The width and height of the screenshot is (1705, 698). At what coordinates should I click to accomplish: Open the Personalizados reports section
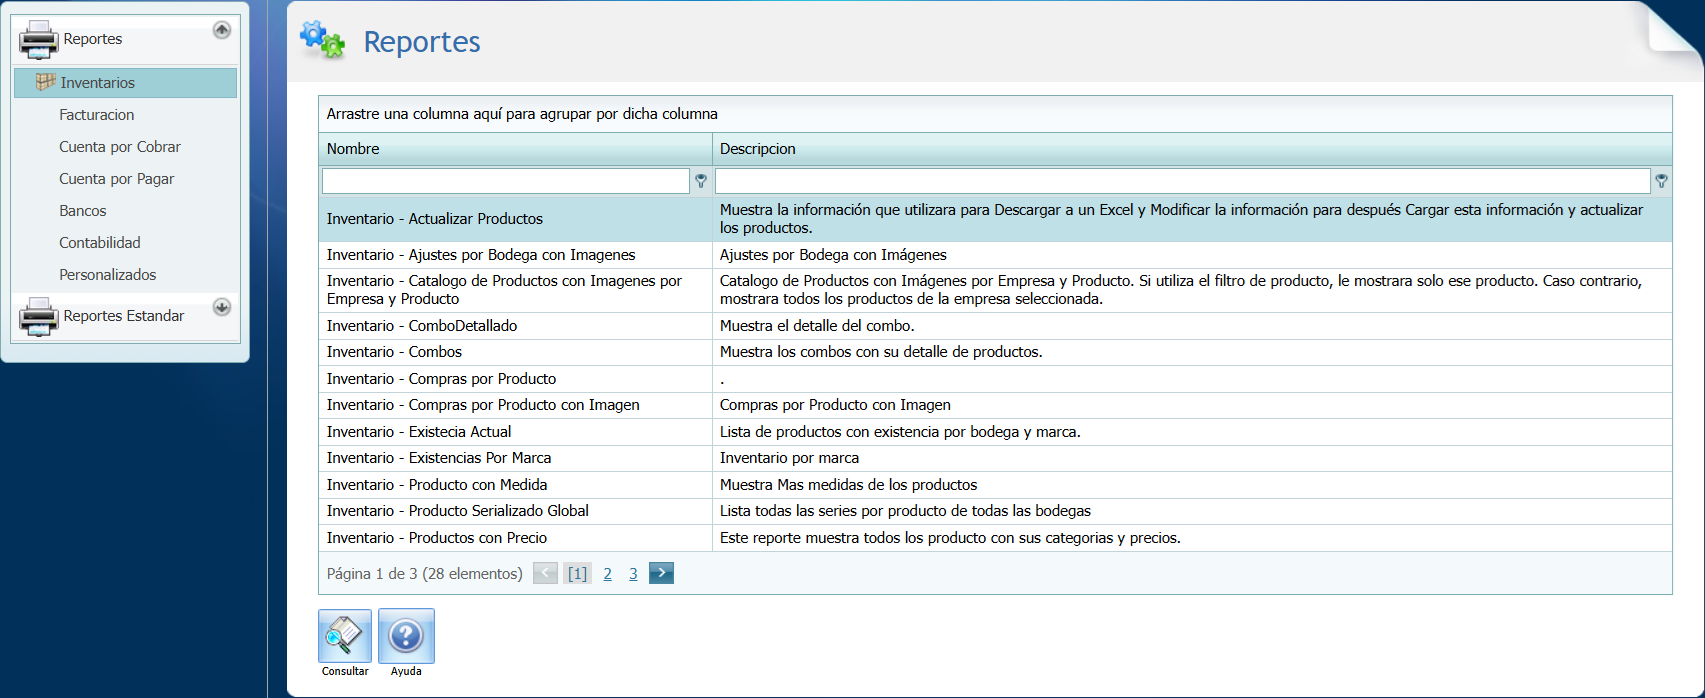click(107, 275)
